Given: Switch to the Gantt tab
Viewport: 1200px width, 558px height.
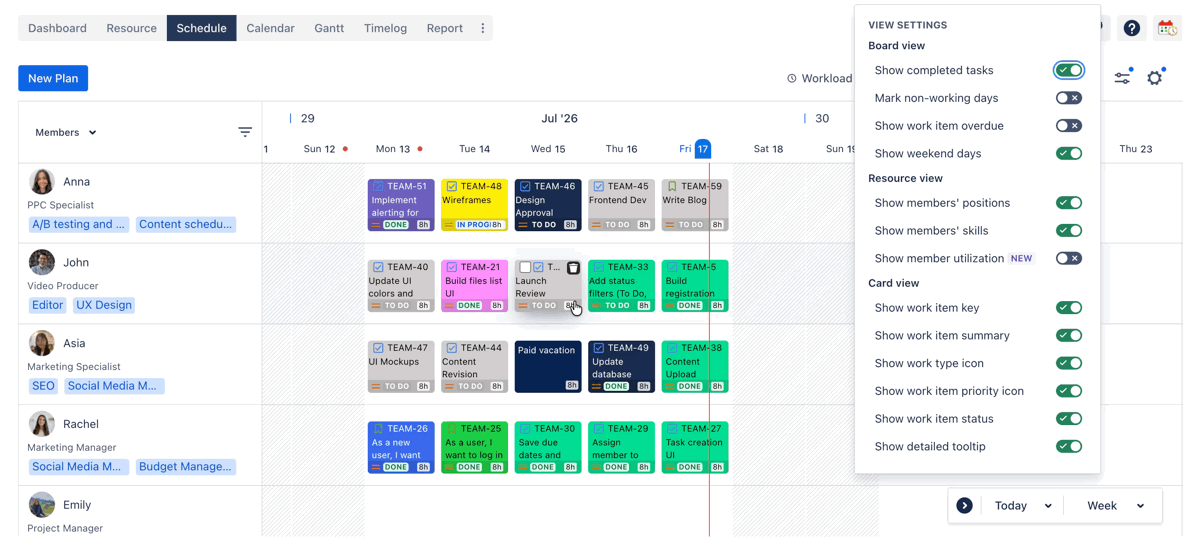Looking at the screenshot, I should [329, 28].
